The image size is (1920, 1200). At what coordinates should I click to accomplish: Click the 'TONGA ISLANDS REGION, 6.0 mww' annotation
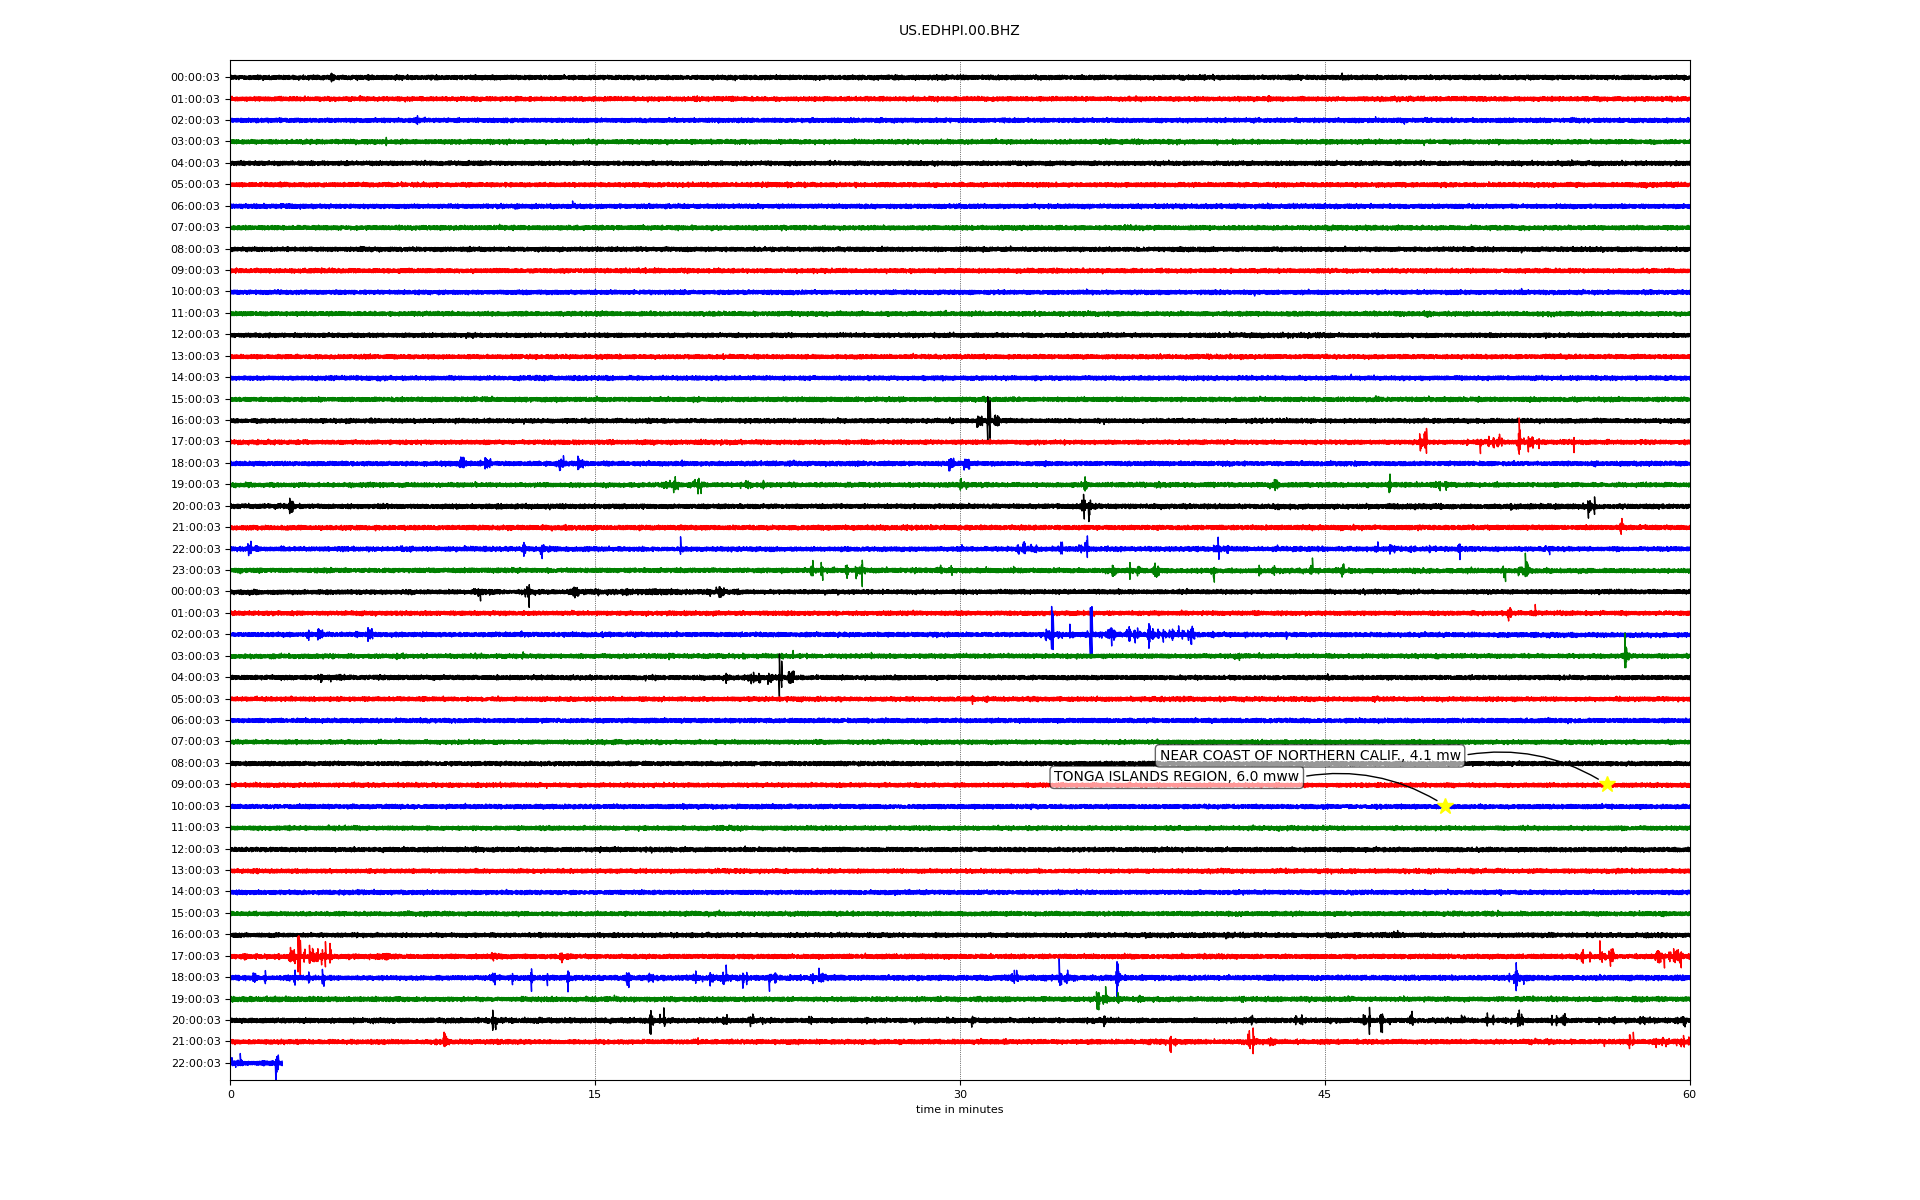[x=1176, y=777]
